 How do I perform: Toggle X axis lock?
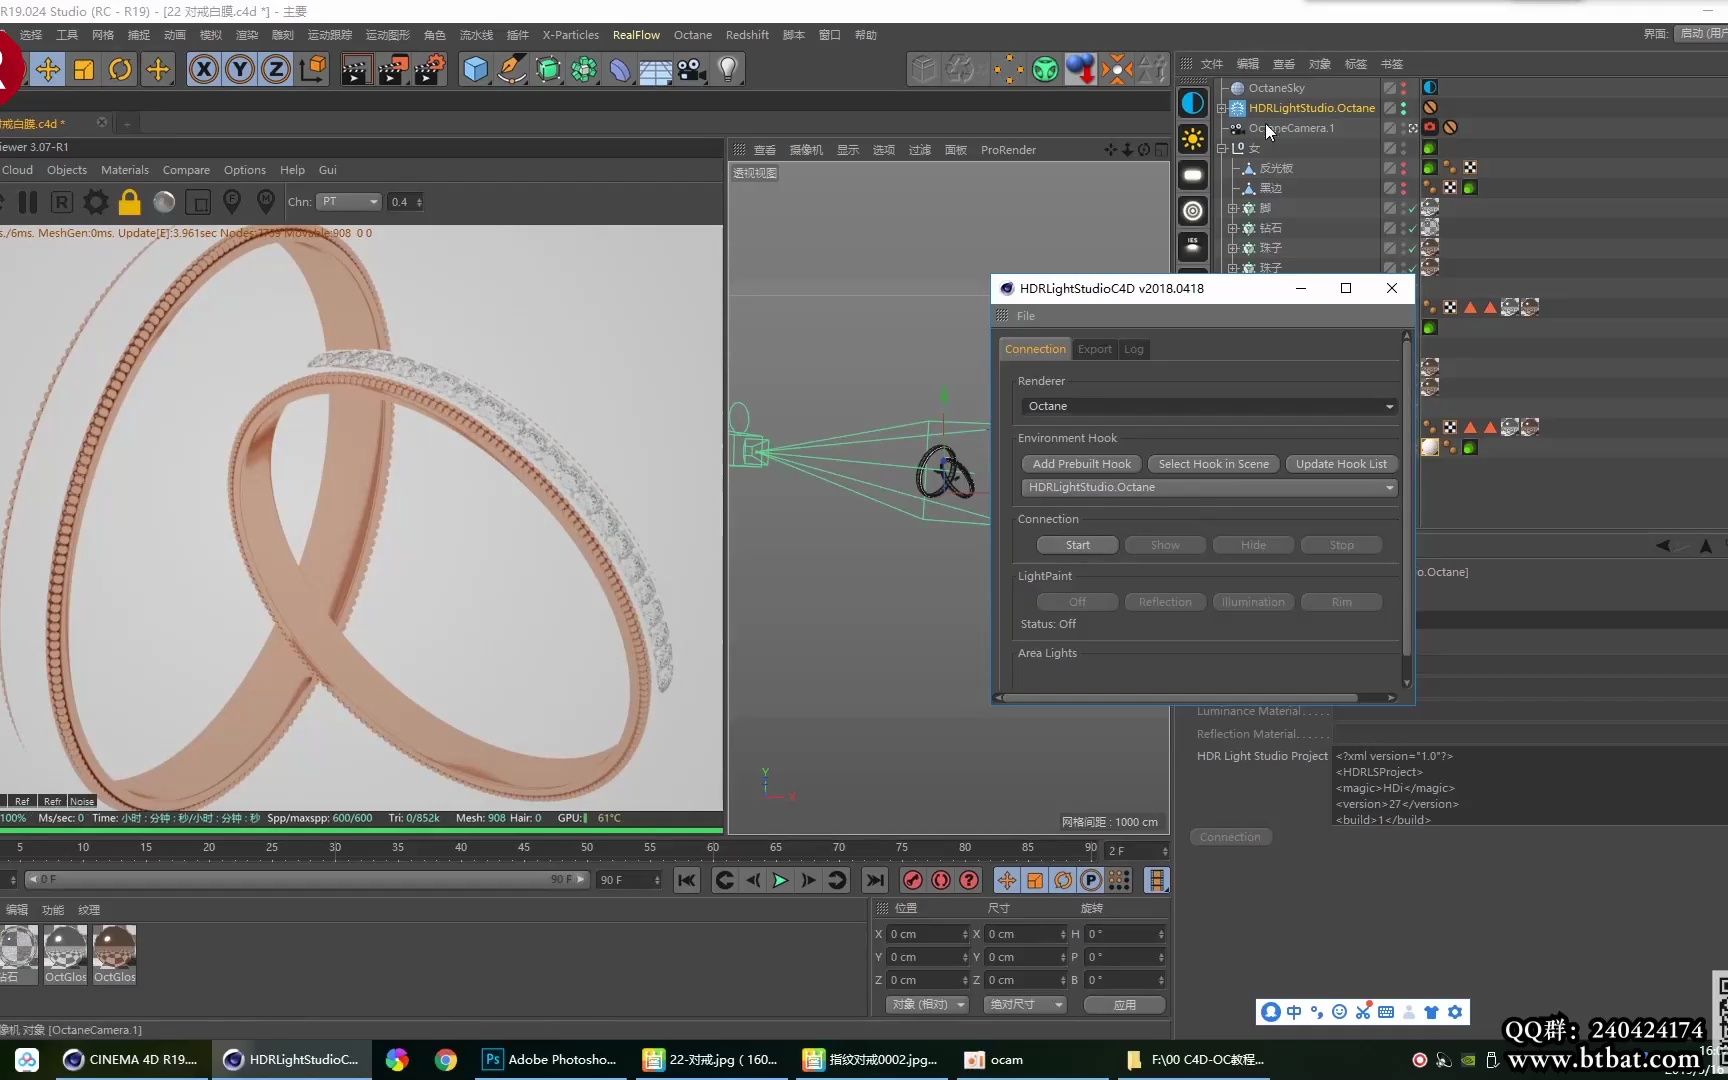203,69
